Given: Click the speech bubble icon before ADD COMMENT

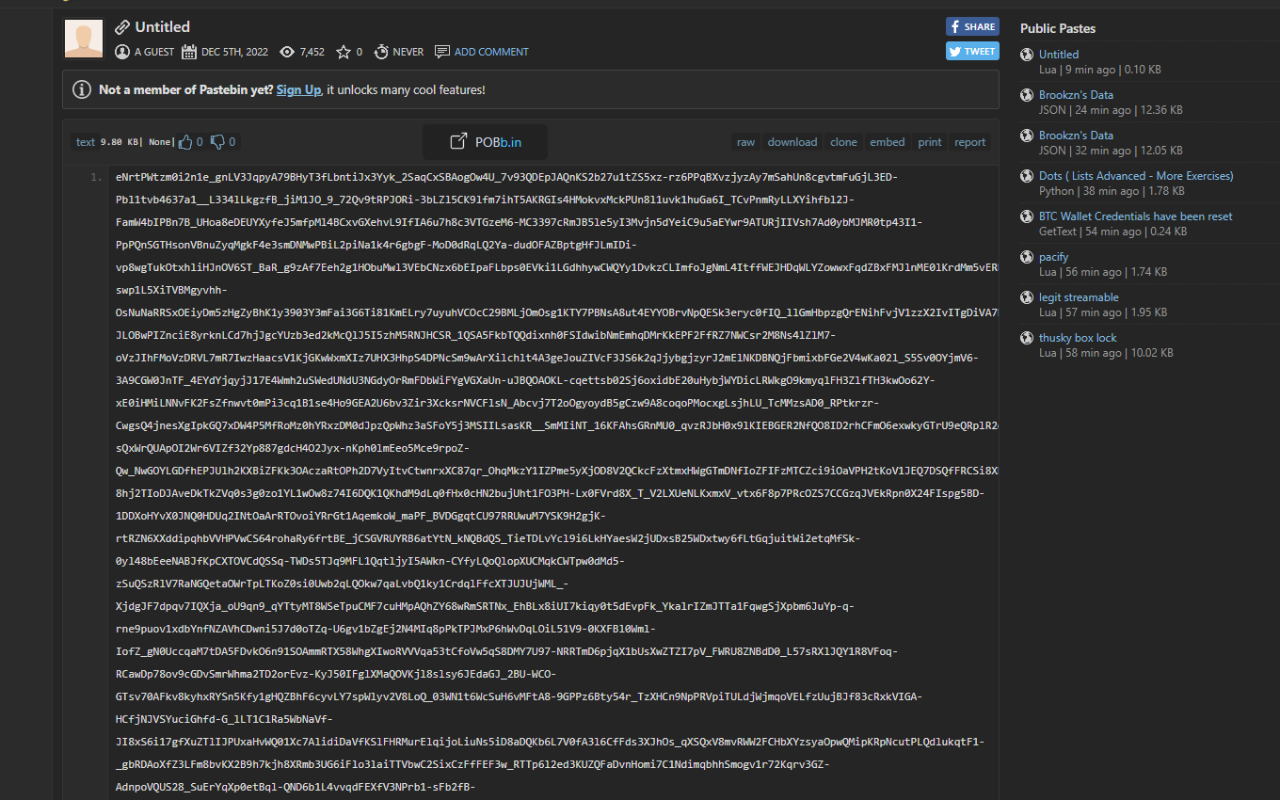Looking at the screenshot, I should [x=441, y=51].
